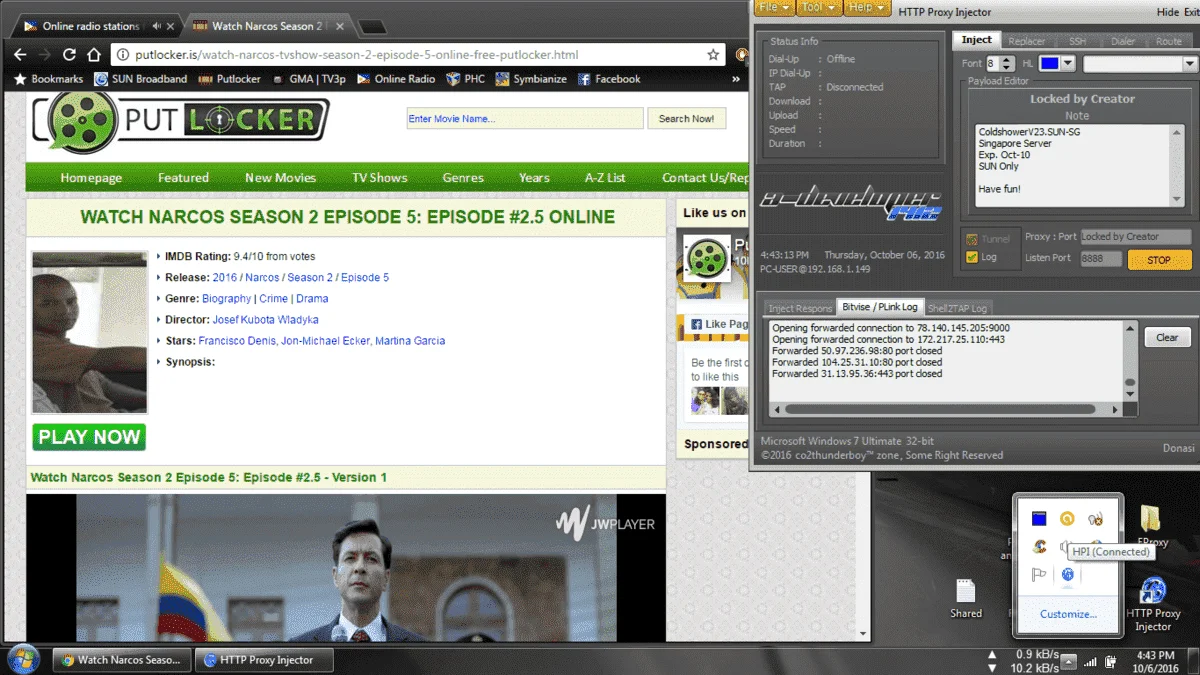Open the File menu dropdown

pyautogui.click(x=776, y=8)
